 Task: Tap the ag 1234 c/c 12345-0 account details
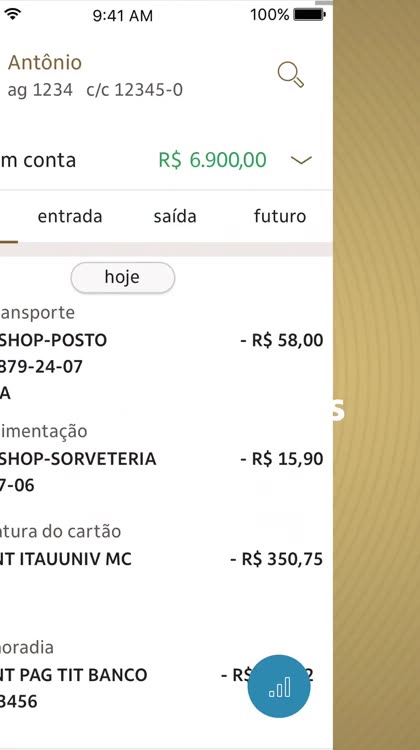pyautogui.click(x=95, y=90)
